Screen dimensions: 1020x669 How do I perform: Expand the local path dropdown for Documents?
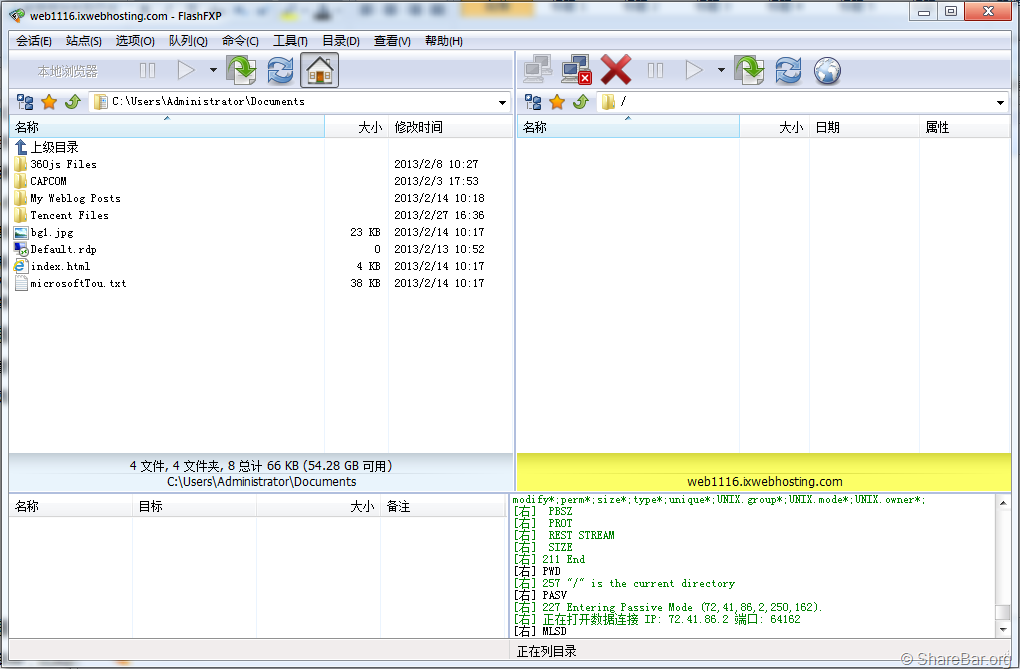[502, 102]
